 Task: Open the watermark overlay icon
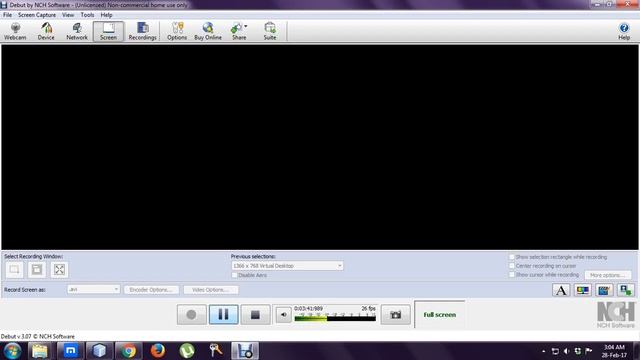(x=626, y=290)
